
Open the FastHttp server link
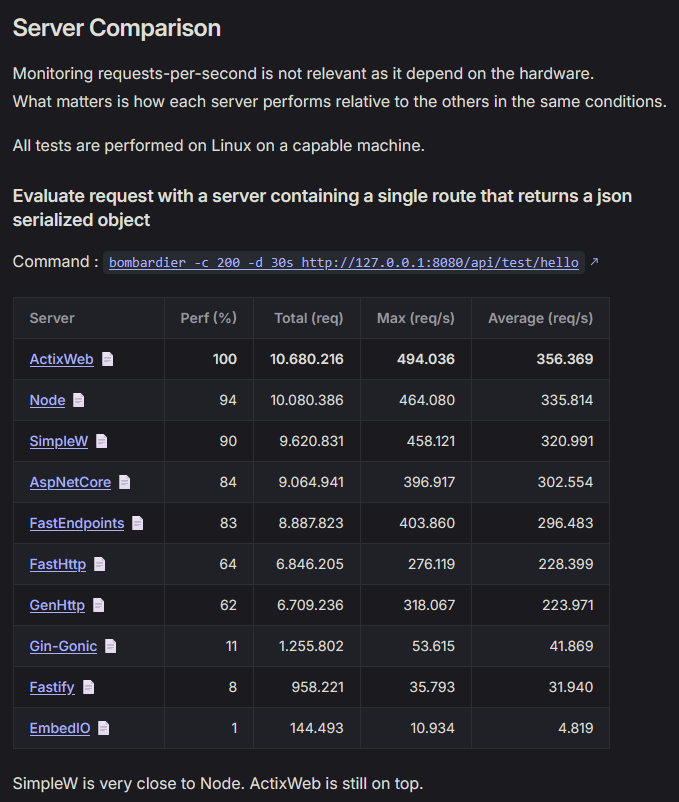click(58, 564)
